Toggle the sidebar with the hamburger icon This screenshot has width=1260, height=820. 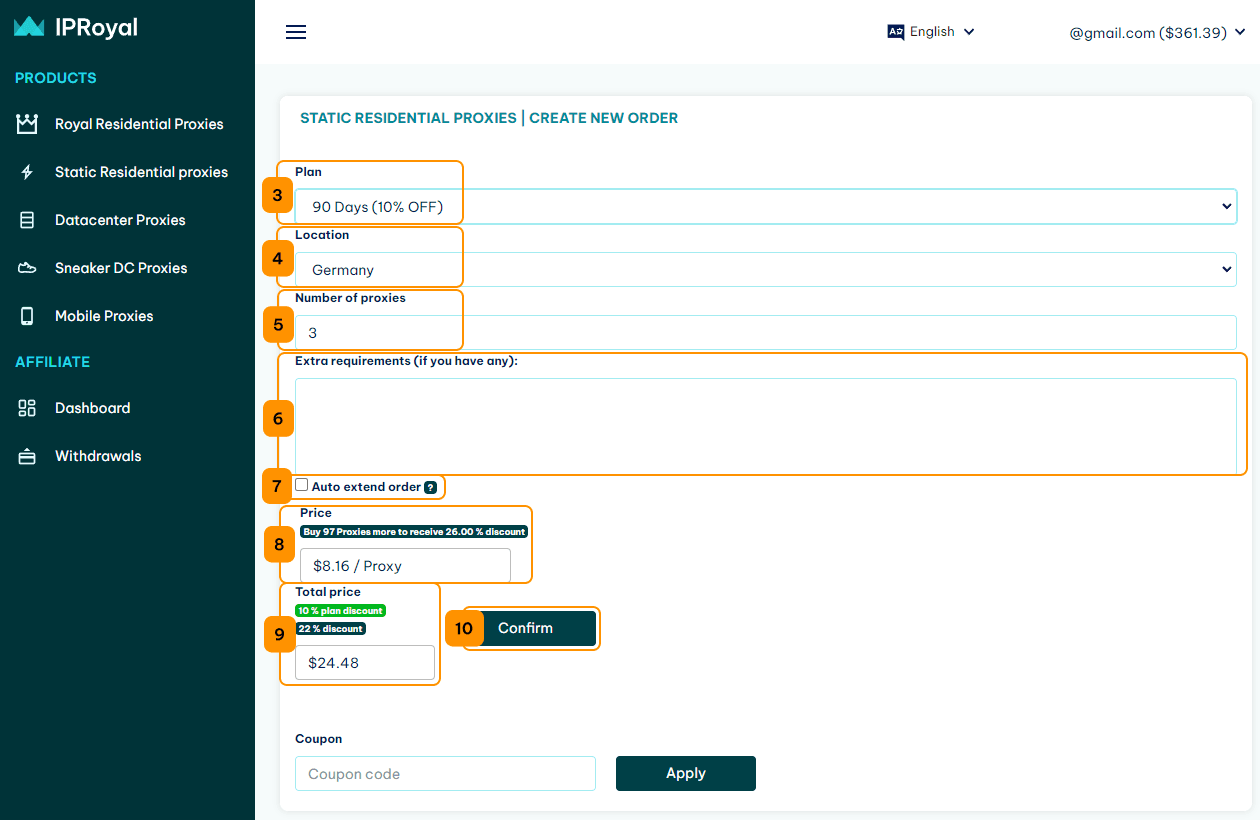coord(296,32)
